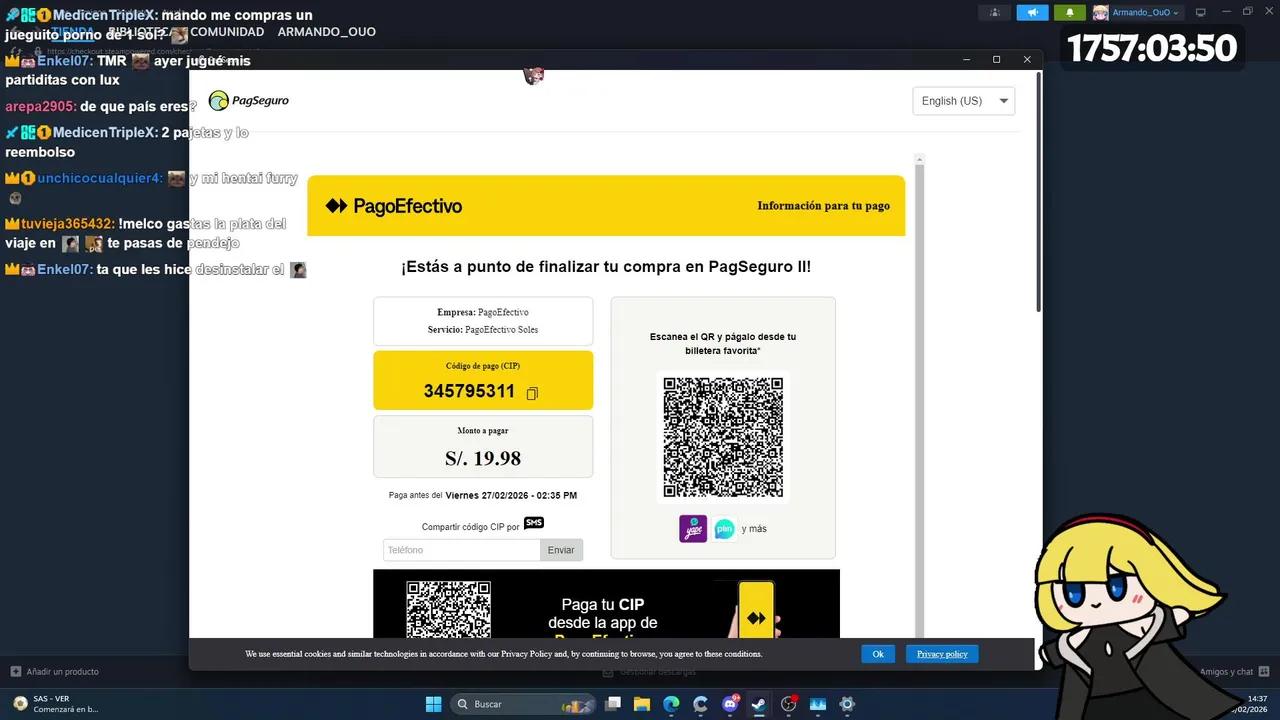Open the COMUNIDAD tab in Steam

pos(227,32)
